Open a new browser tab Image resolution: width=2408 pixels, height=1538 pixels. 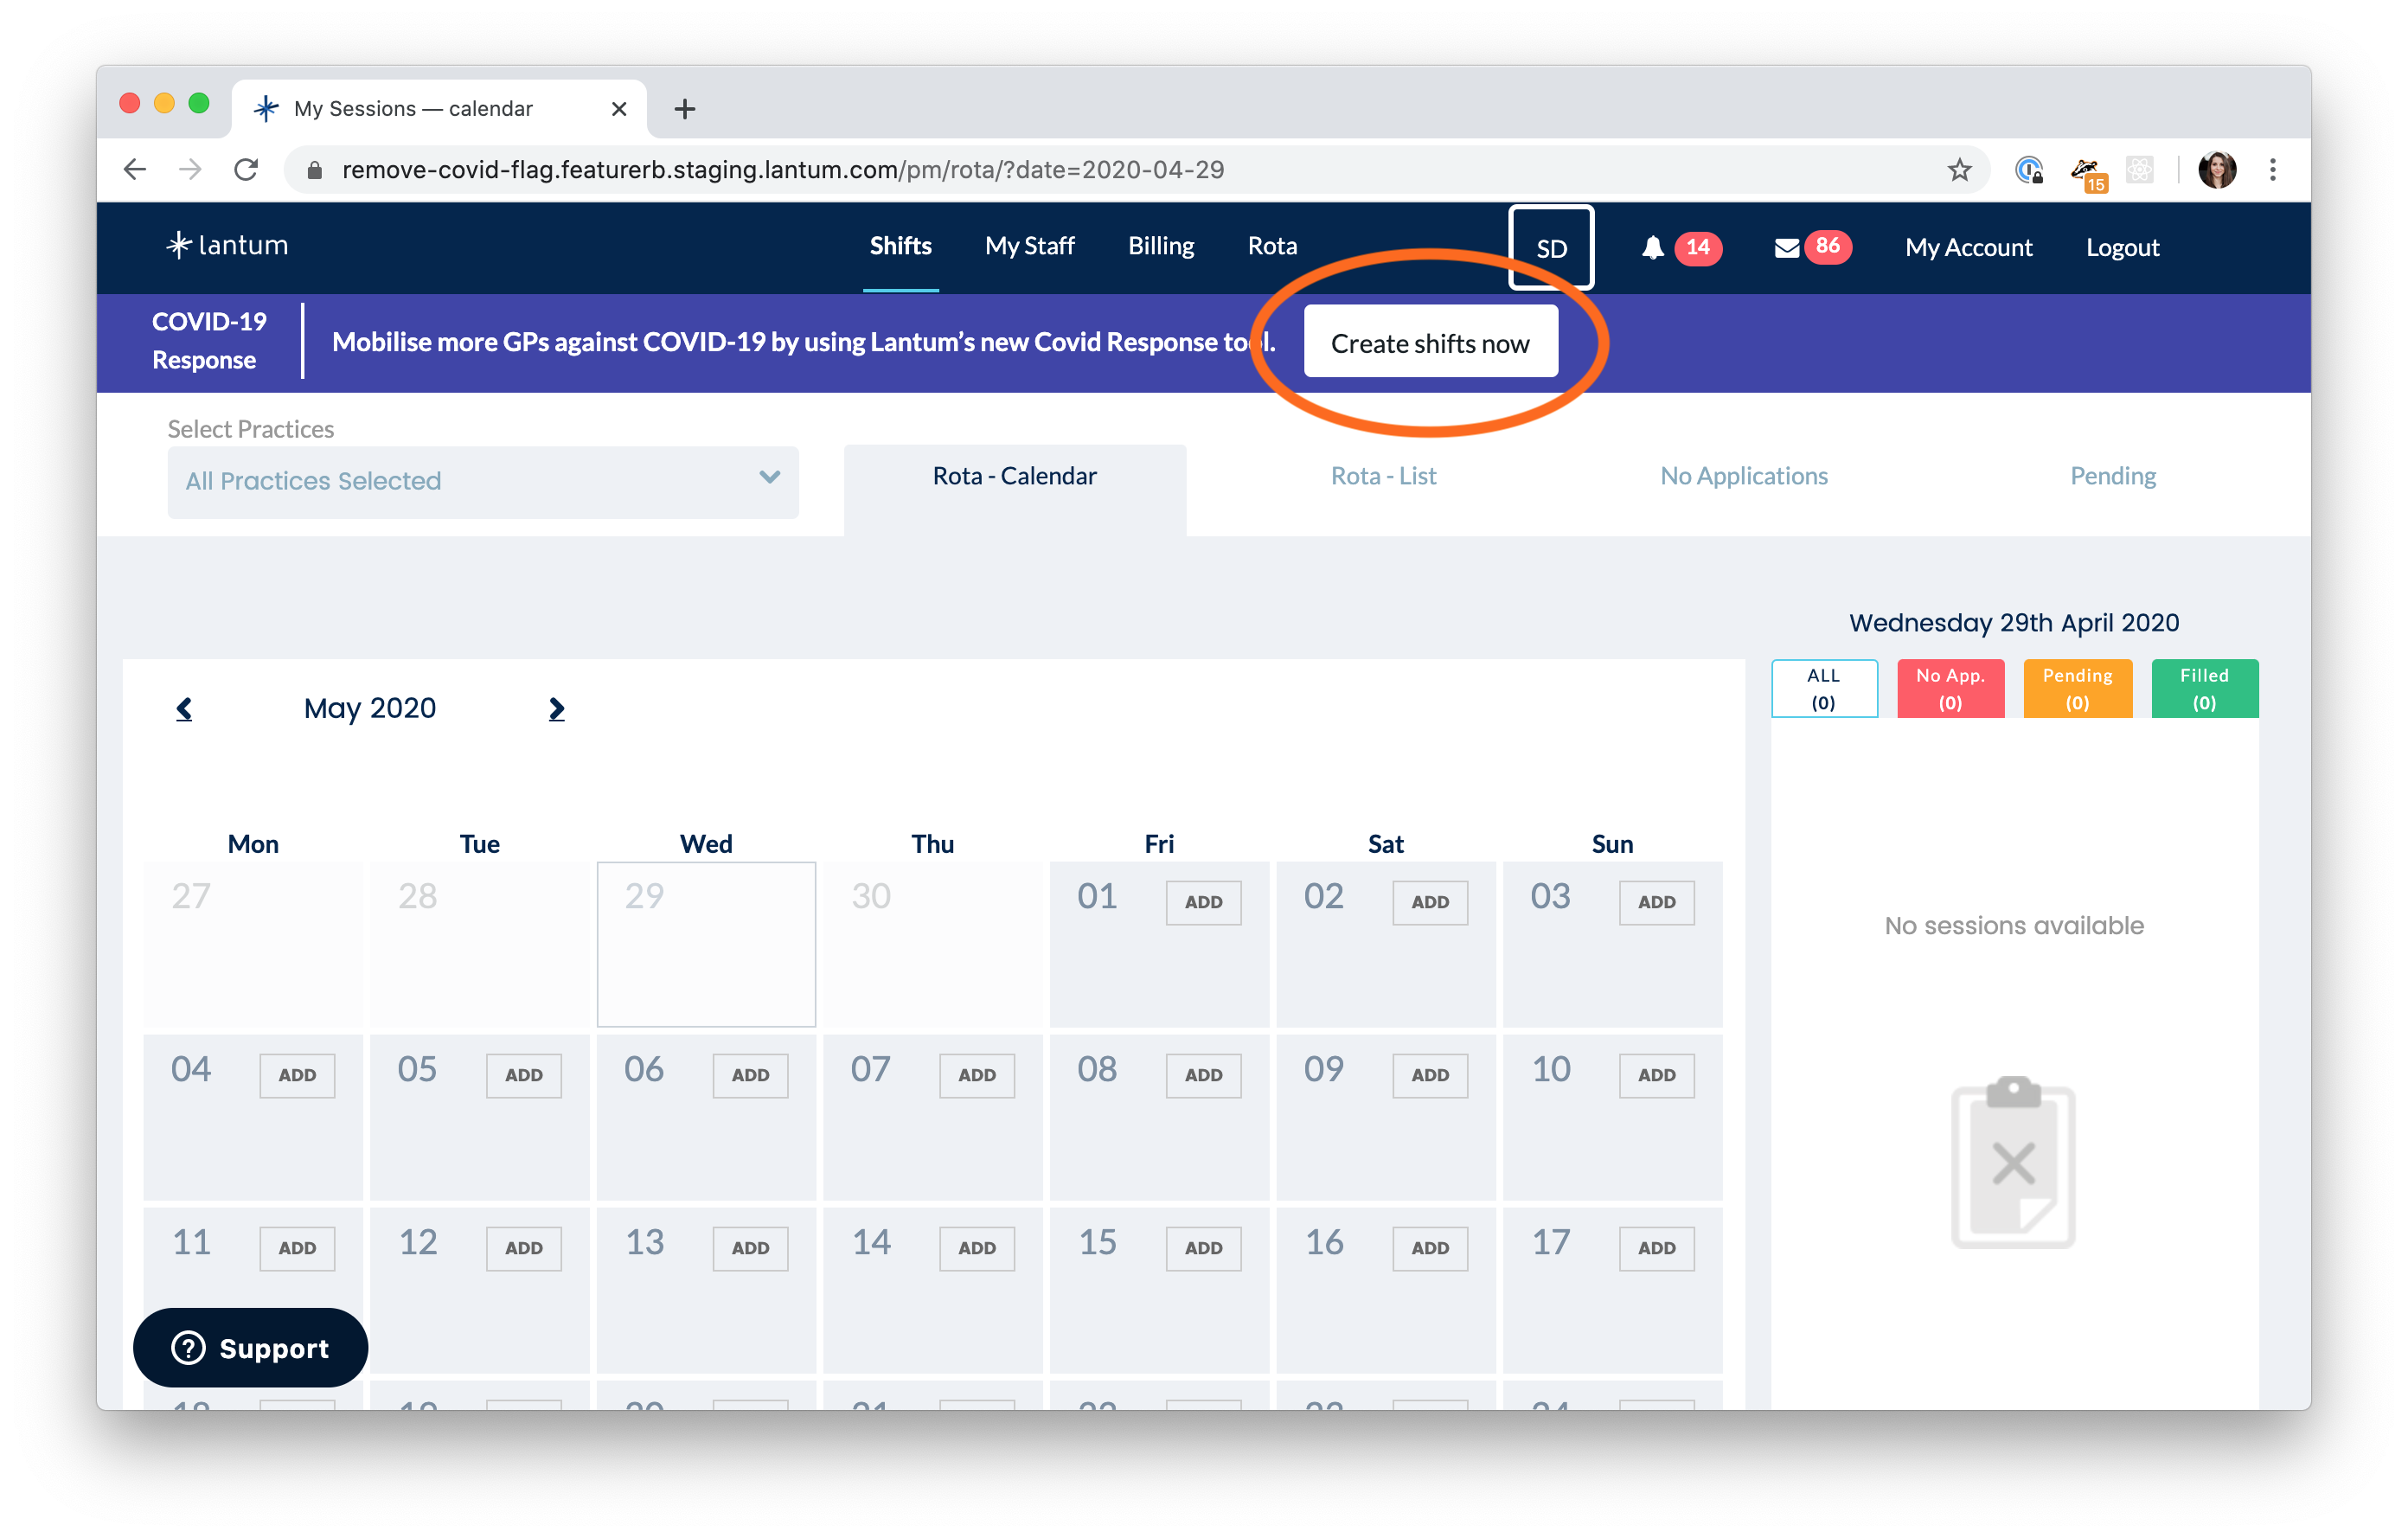click(x=684, y=109)
